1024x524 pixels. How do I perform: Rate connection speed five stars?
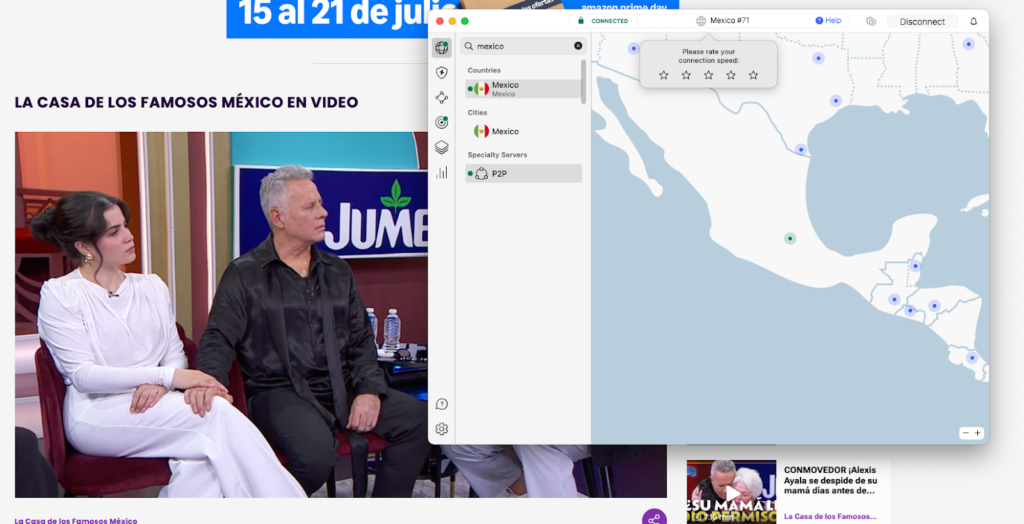[753, 75]
